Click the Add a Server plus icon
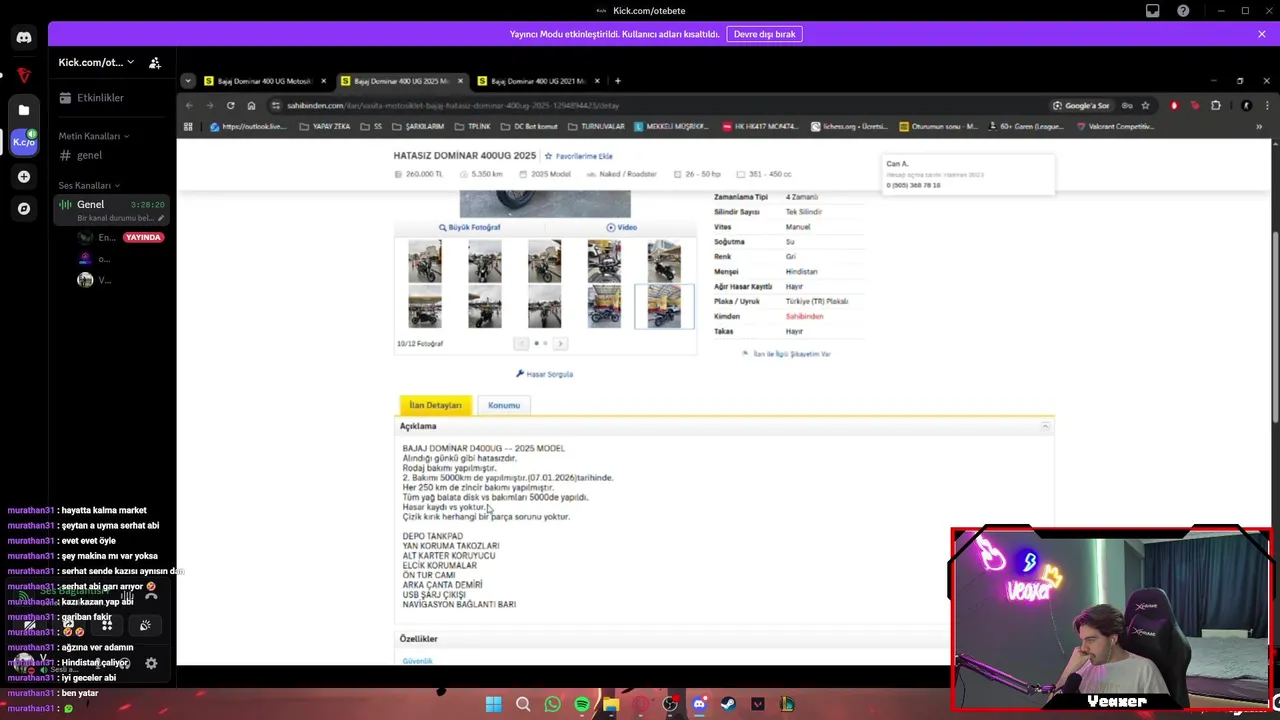Viewport: 1280px width, 720px height. [24, 176]
